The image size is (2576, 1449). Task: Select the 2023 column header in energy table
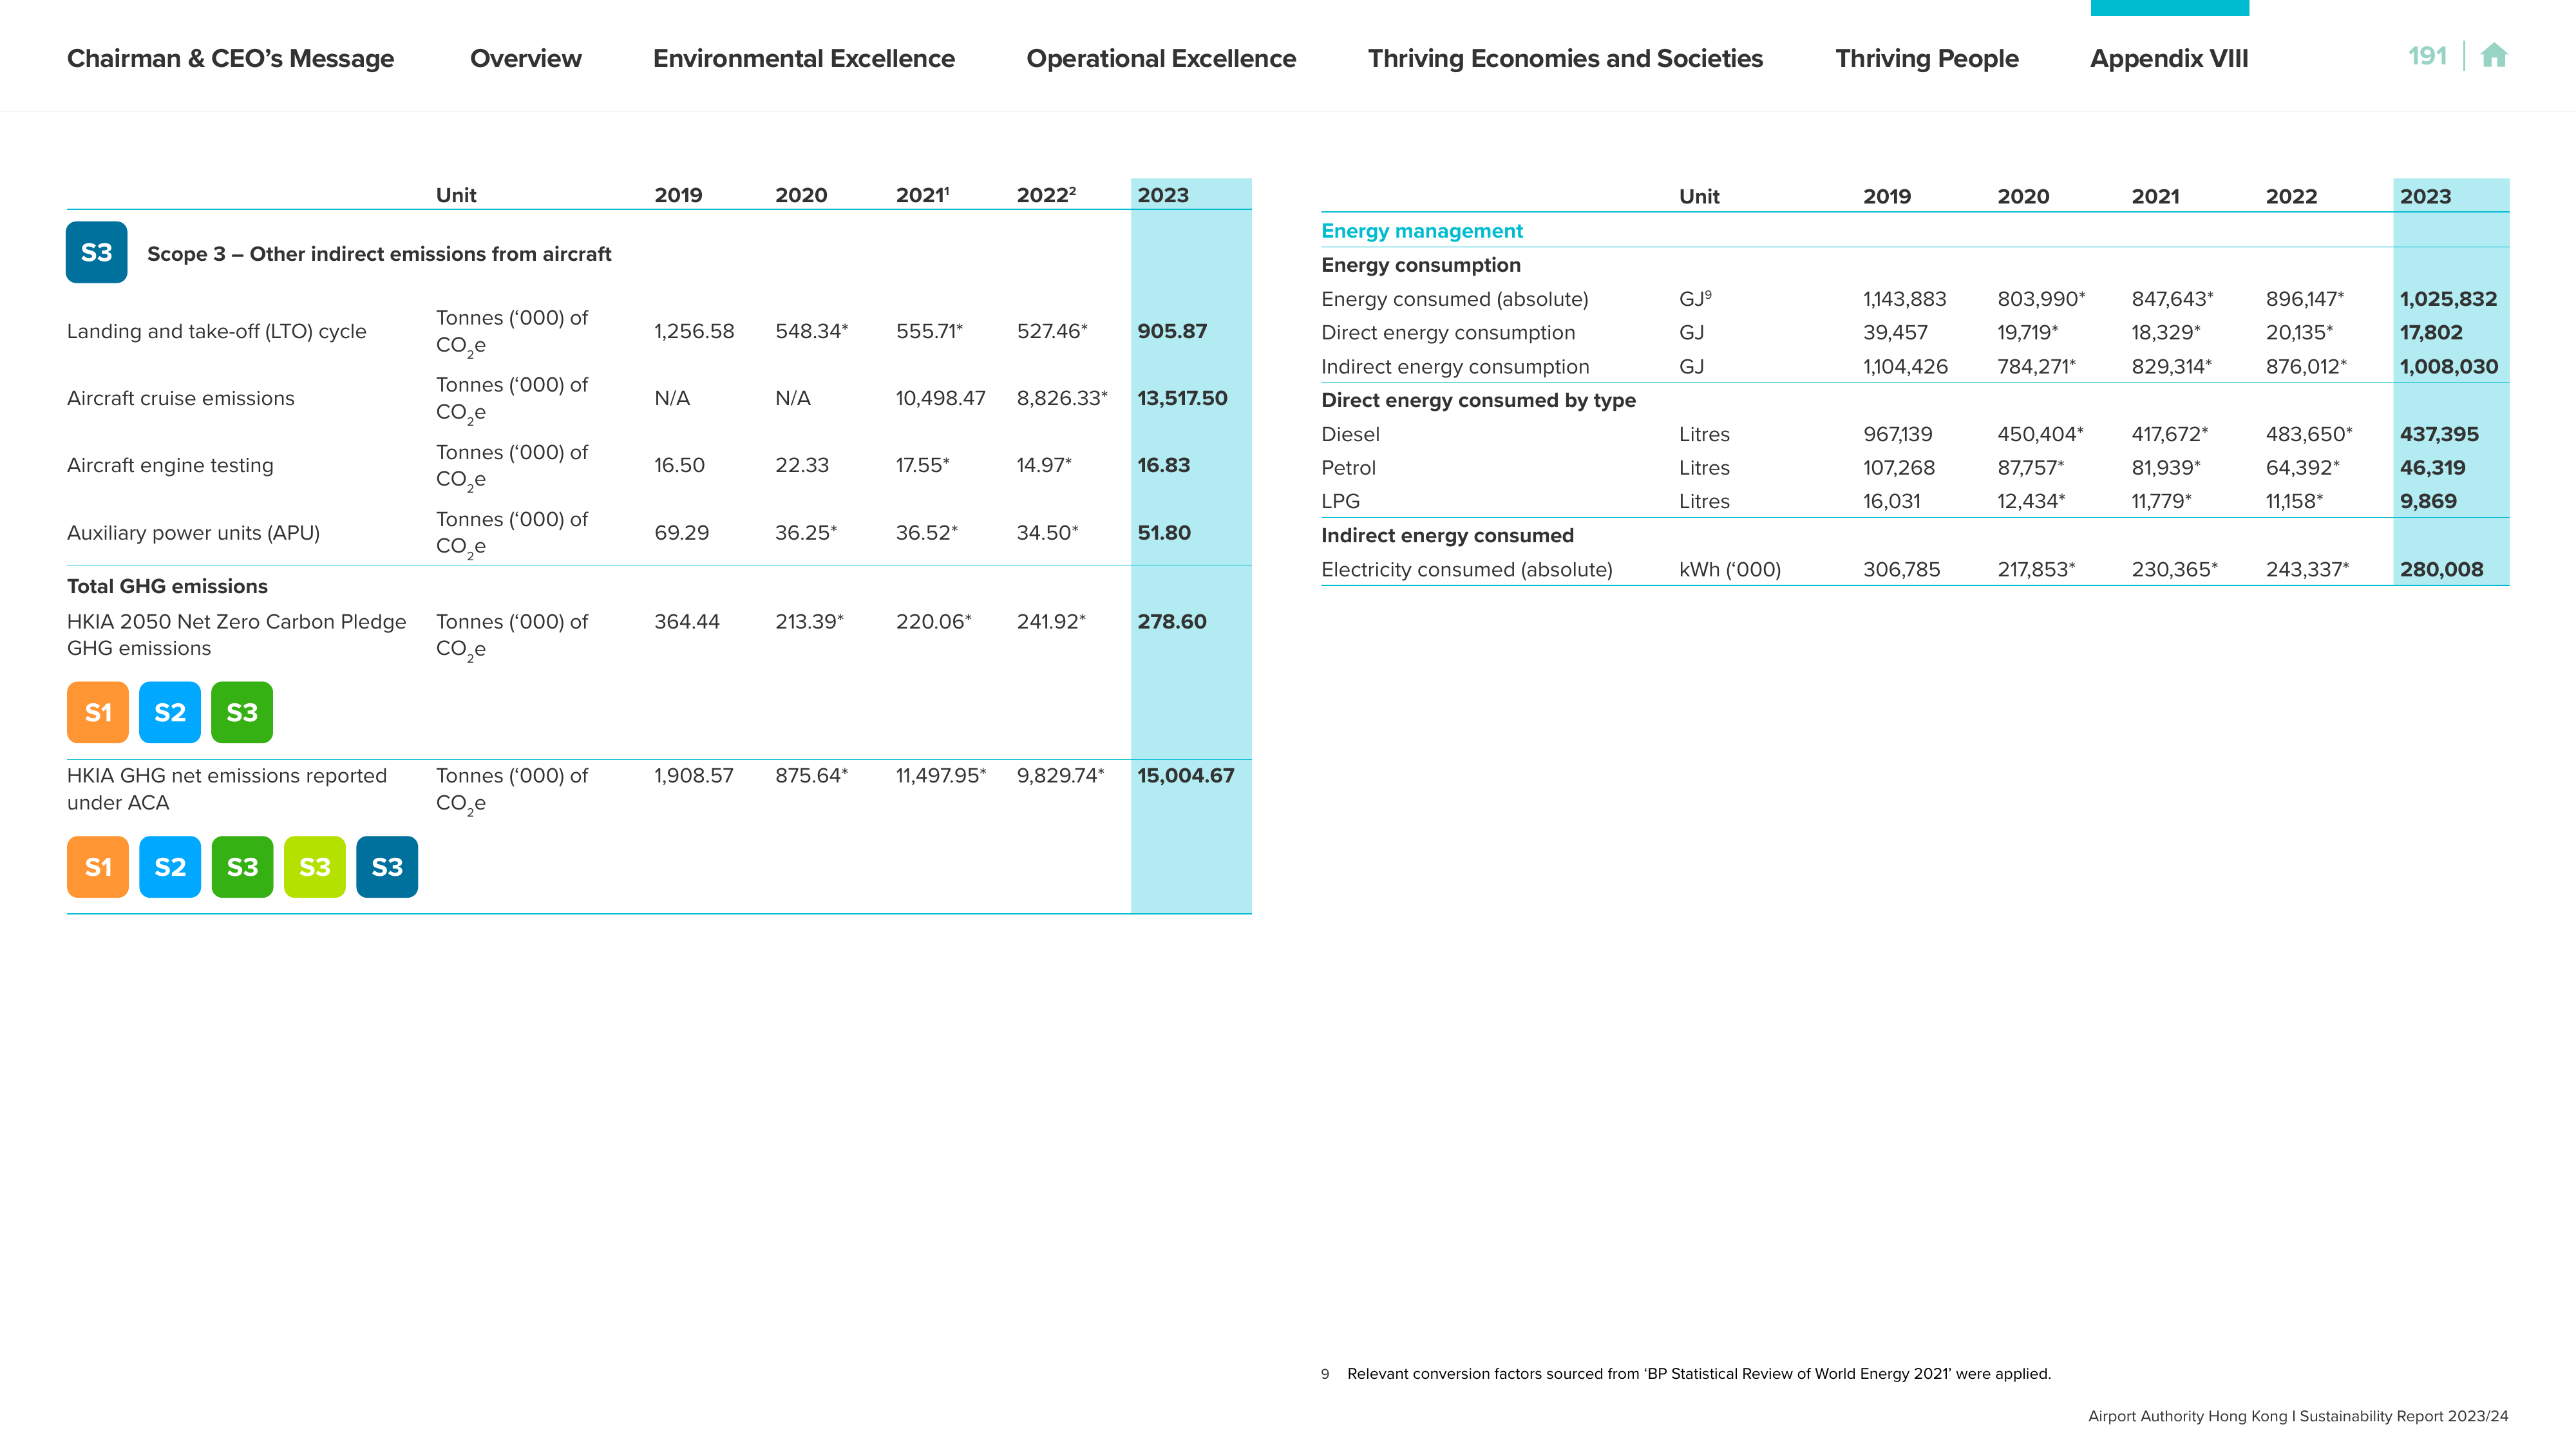tap(2425, 197)
